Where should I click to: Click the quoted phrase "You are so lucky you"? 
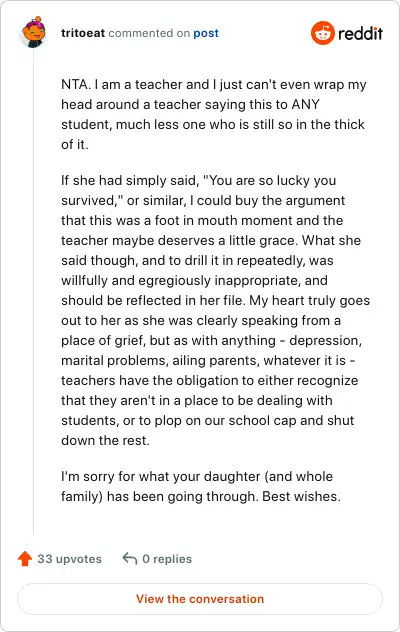coord(270,181)
